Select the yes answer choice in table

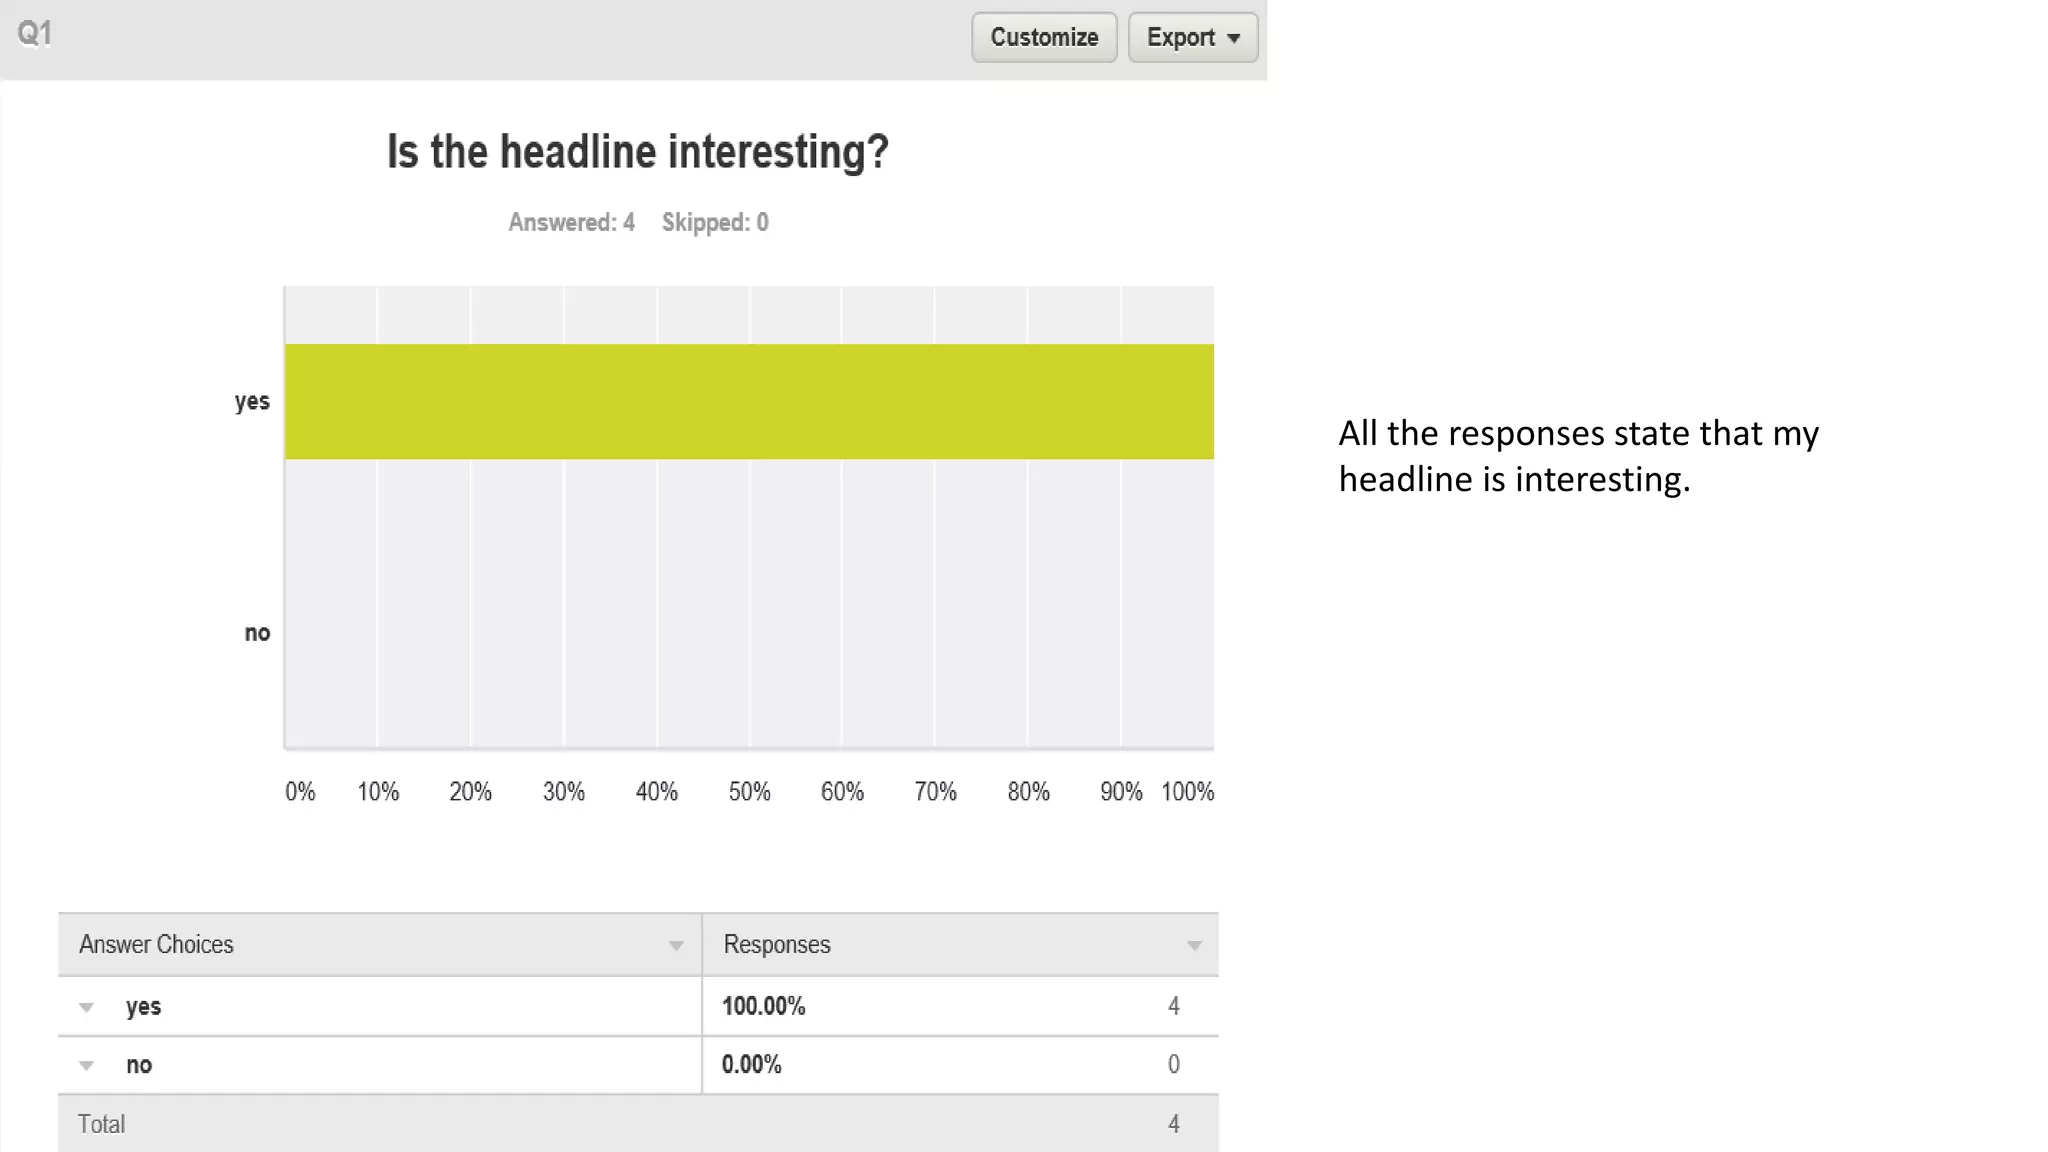(143, 1007)
